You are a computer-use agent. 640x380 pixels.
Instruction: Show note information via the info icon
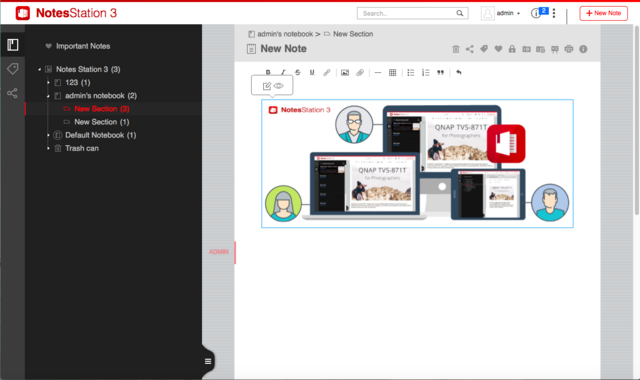coord(583,49)
